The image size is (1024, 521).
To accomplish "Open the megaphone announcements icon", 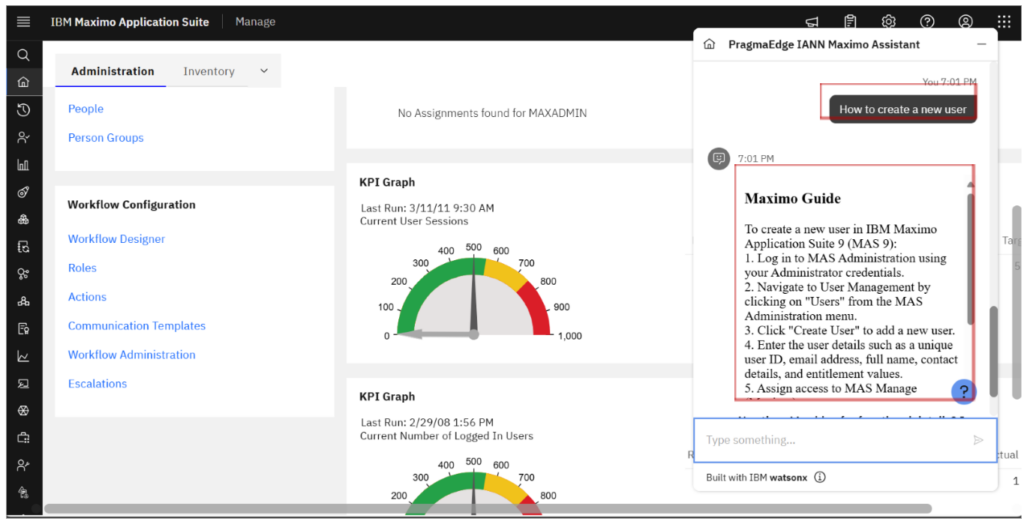I will pos(812,22).
